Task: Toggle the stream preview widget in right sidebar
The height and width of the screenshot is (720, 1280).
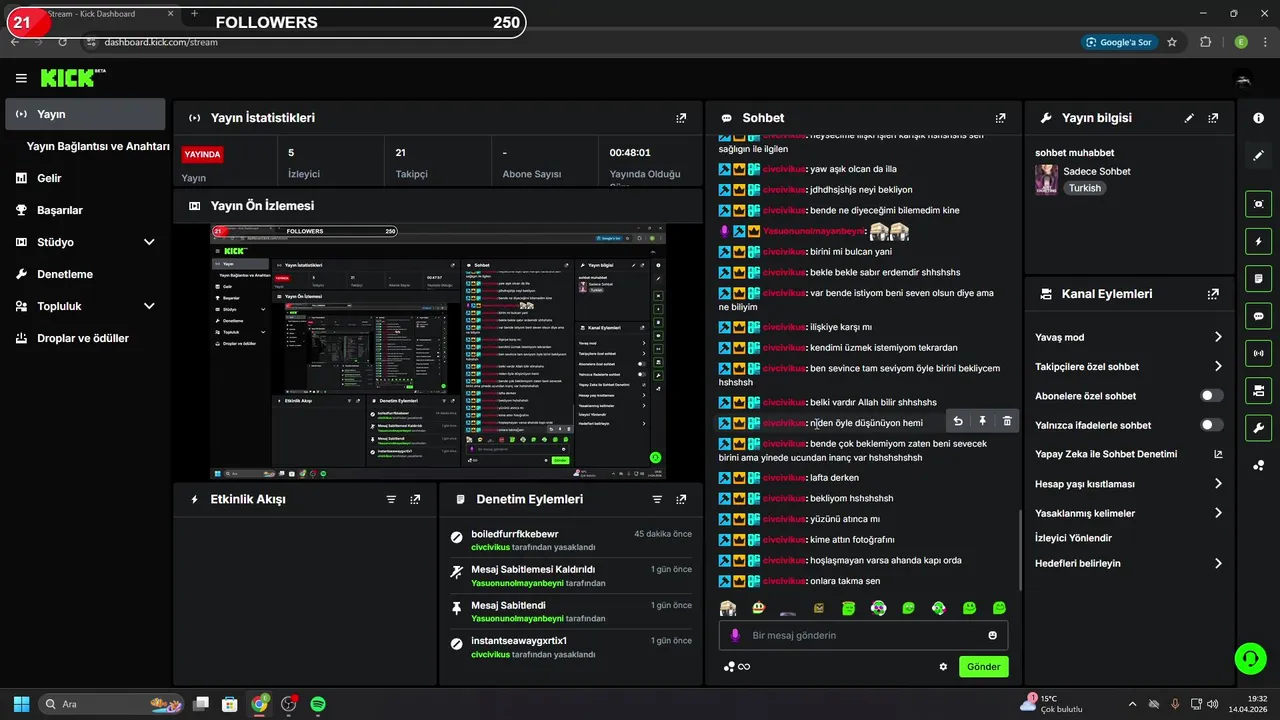Action: (x=1258, y=204)
